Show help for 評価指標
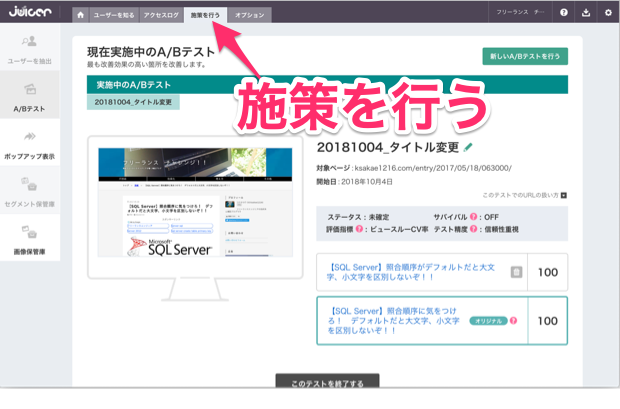This screenshot has width=620, height=409. tap(359, 229)
